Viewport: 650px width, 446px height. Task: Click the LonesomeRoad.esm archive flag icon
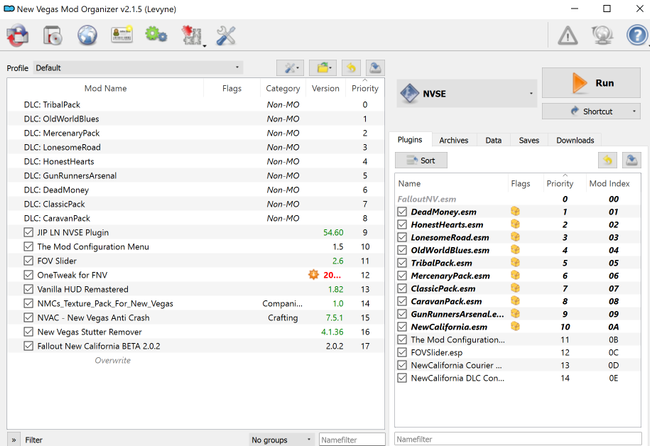click(x=515, y=237)
